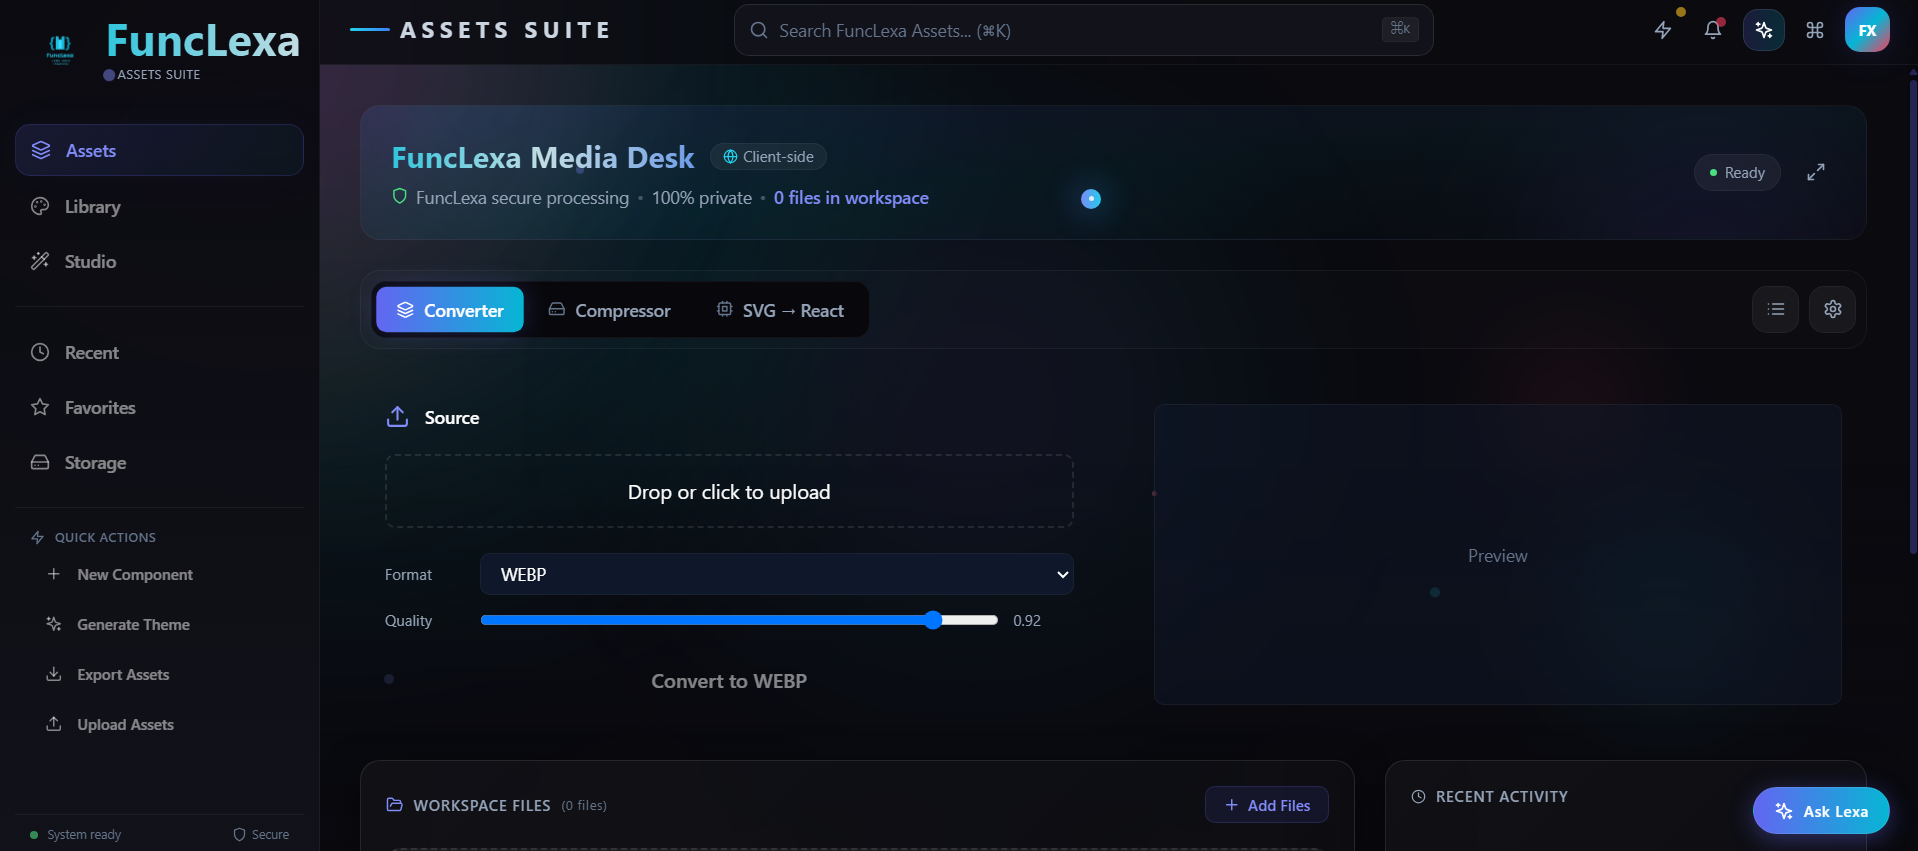Click the workspace files folder icon
This screenshot has width=1918, height=851.
pos(395,805)
